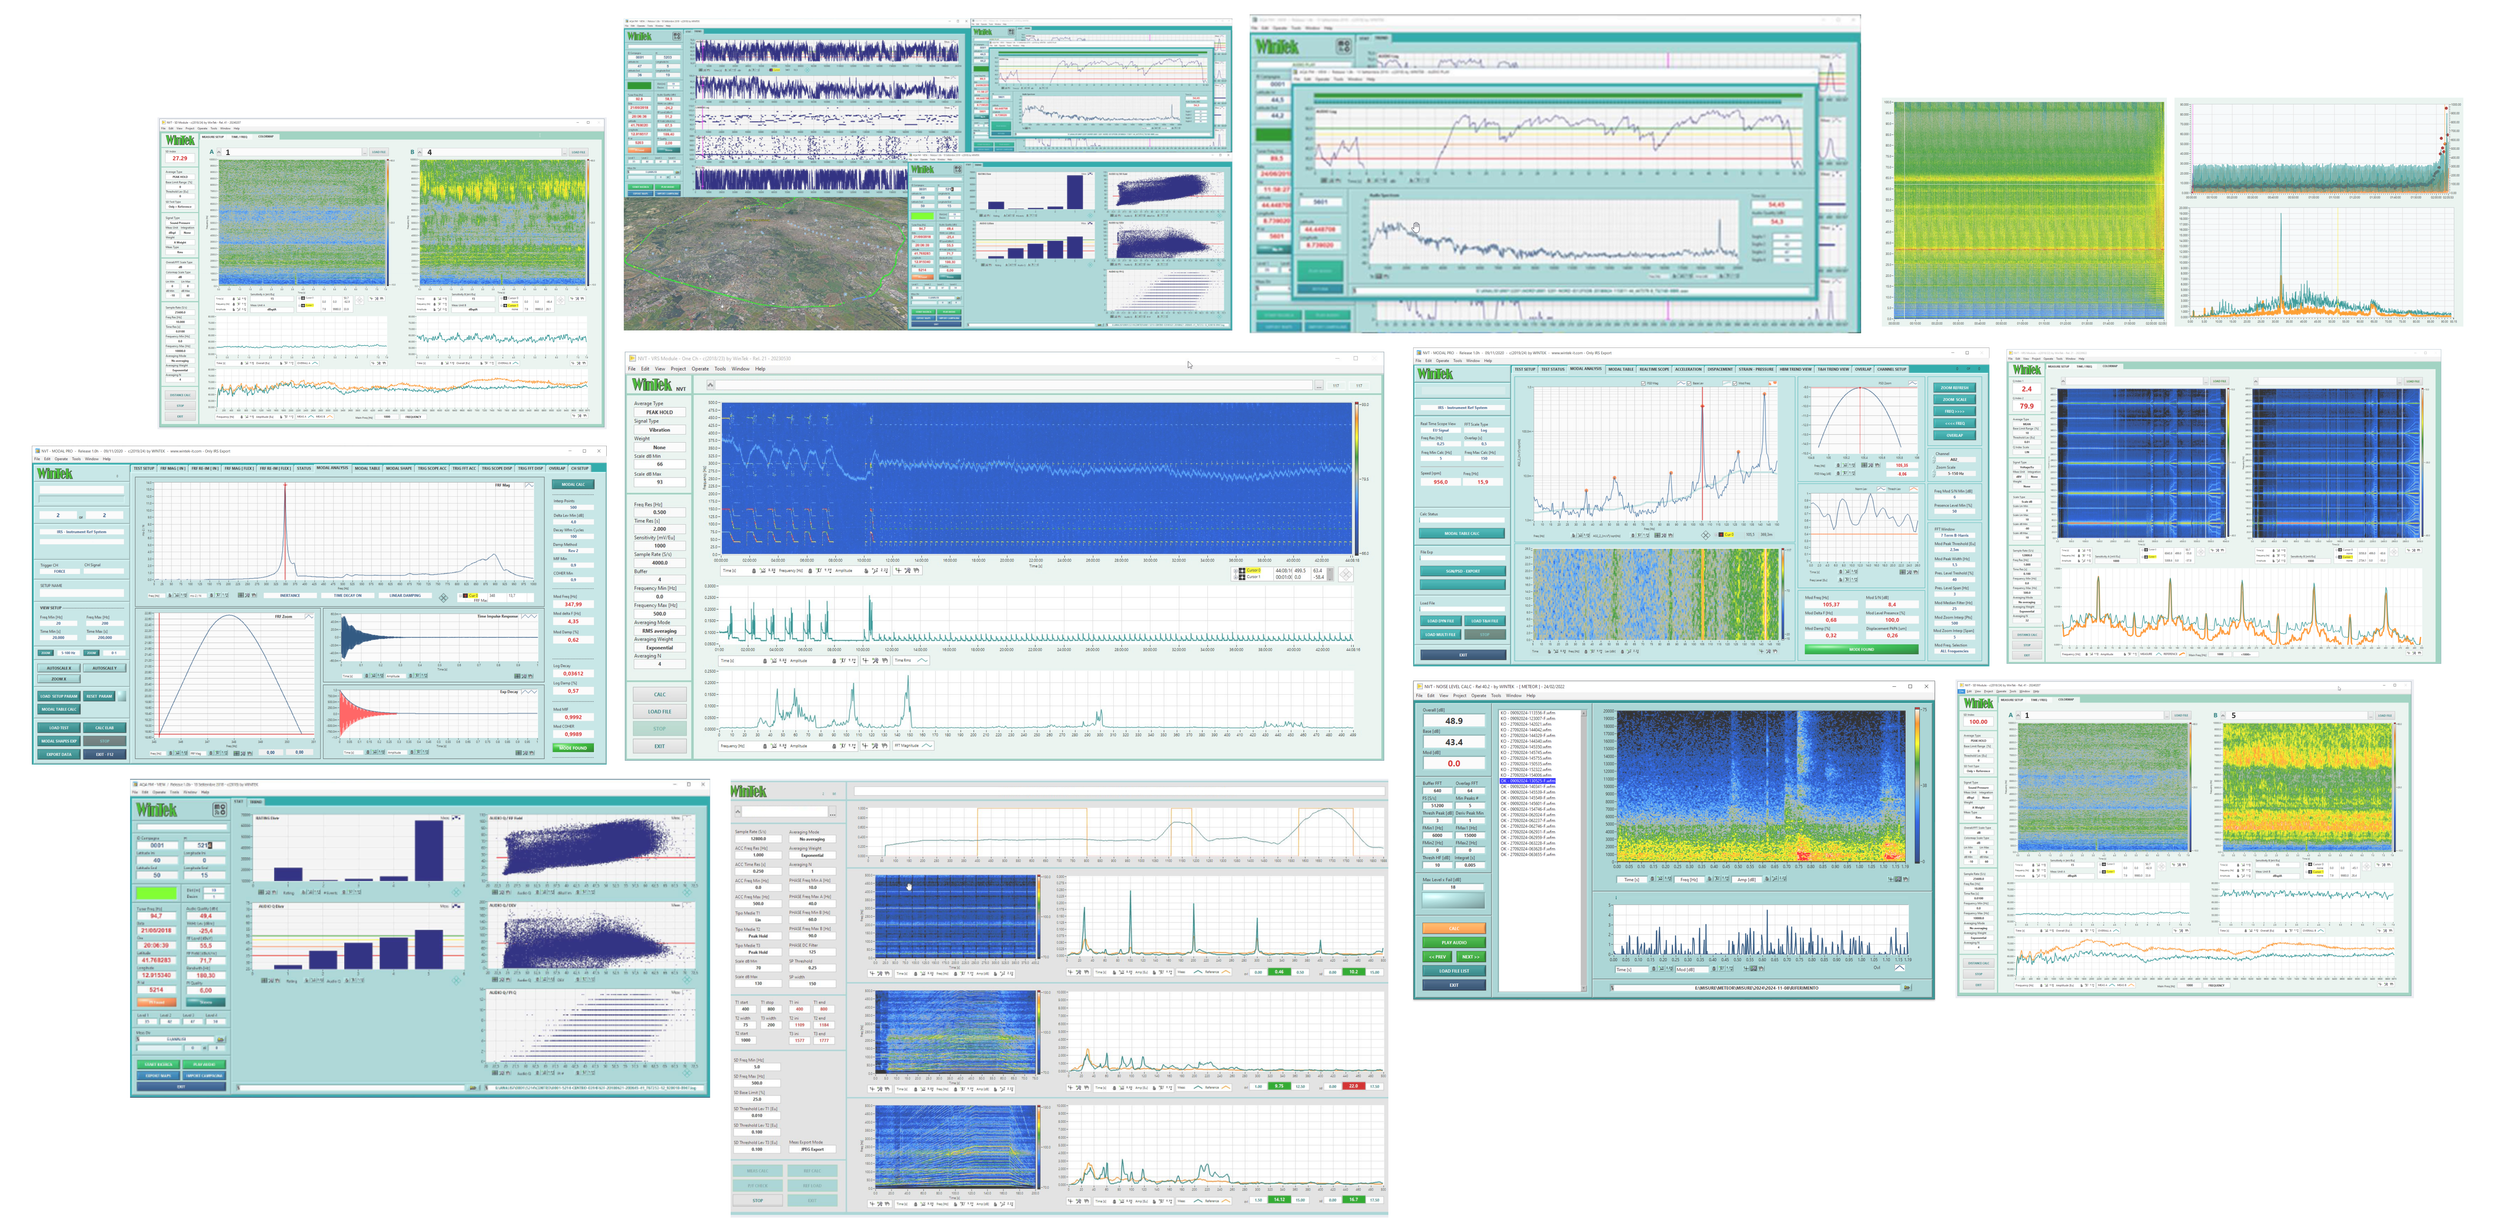The height and width of the screenshot is (1232, 2500).
Task: Open the Signal Type Vibration selector
Action: click(659, 430)
